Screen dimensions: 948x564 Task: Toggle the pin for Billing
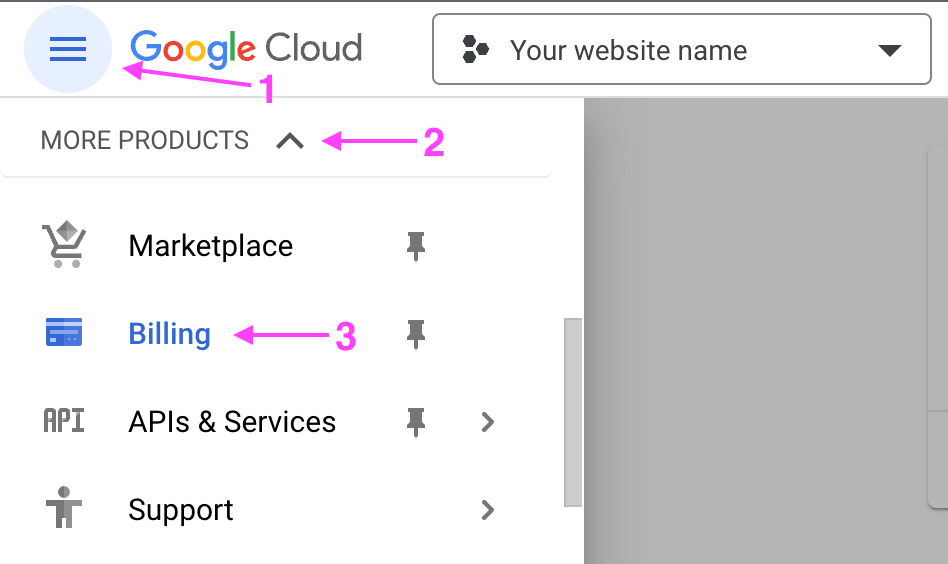point(415,334)
